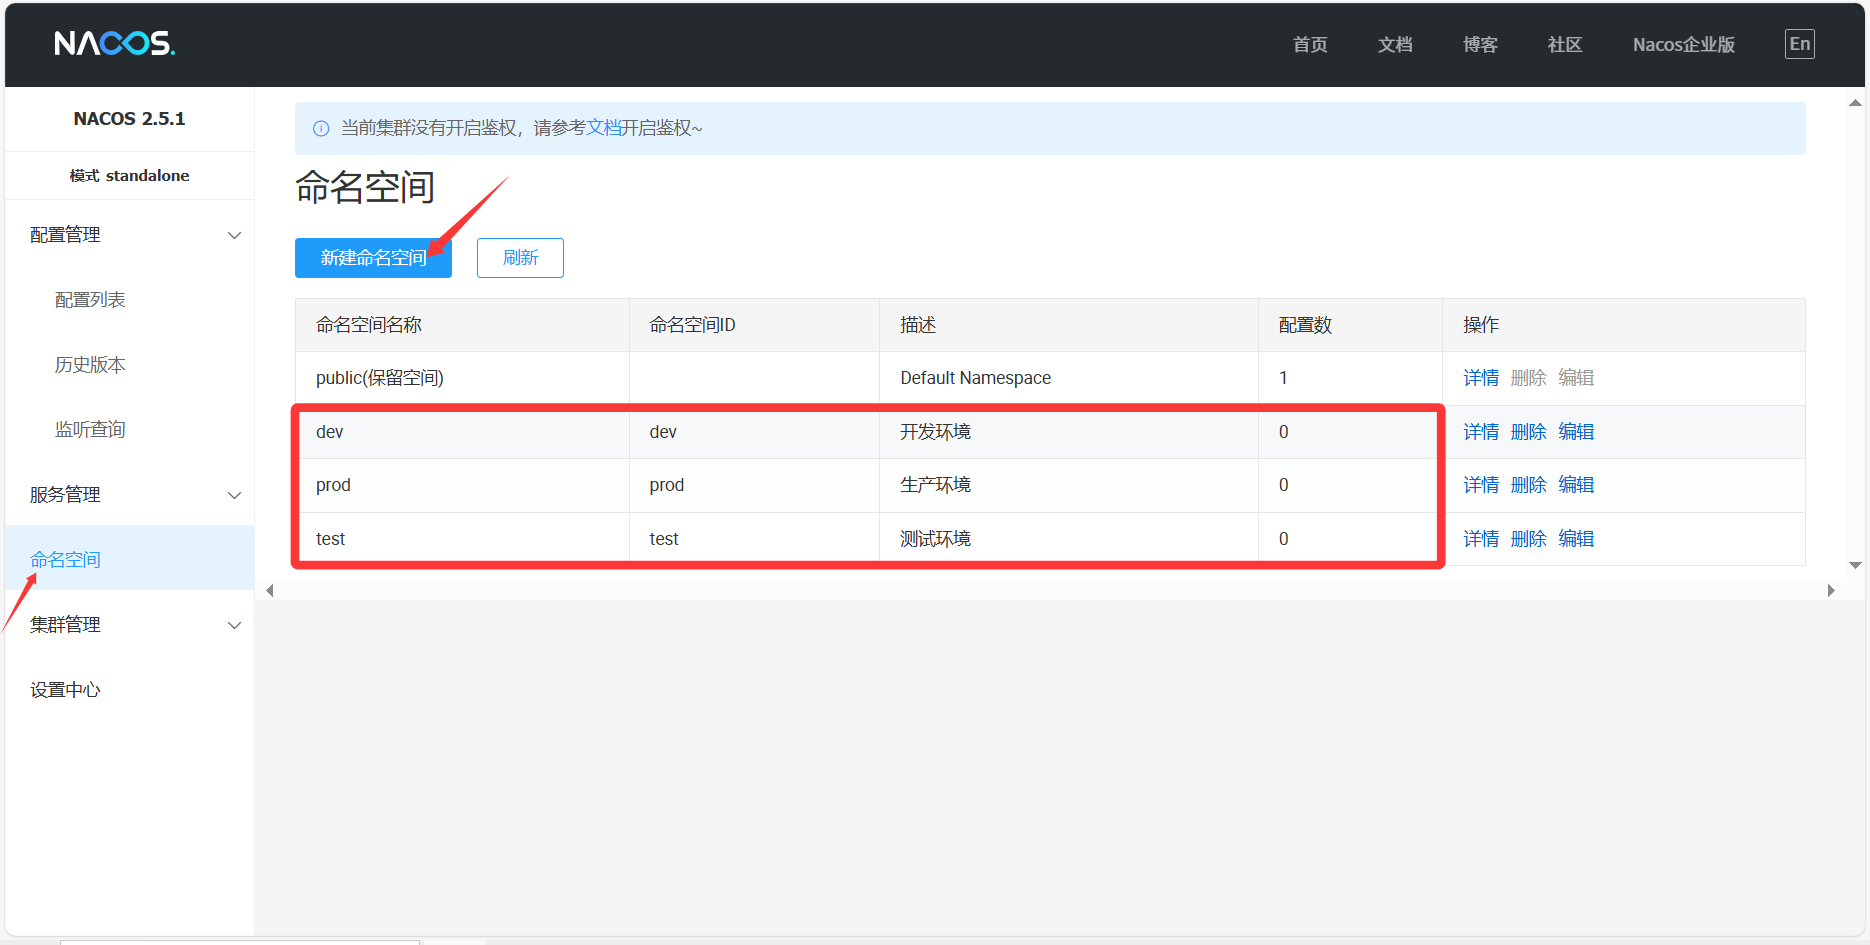Open the 文档 link in the auth notice
This screenshot has height=945, width=1870.
(603, 128)
